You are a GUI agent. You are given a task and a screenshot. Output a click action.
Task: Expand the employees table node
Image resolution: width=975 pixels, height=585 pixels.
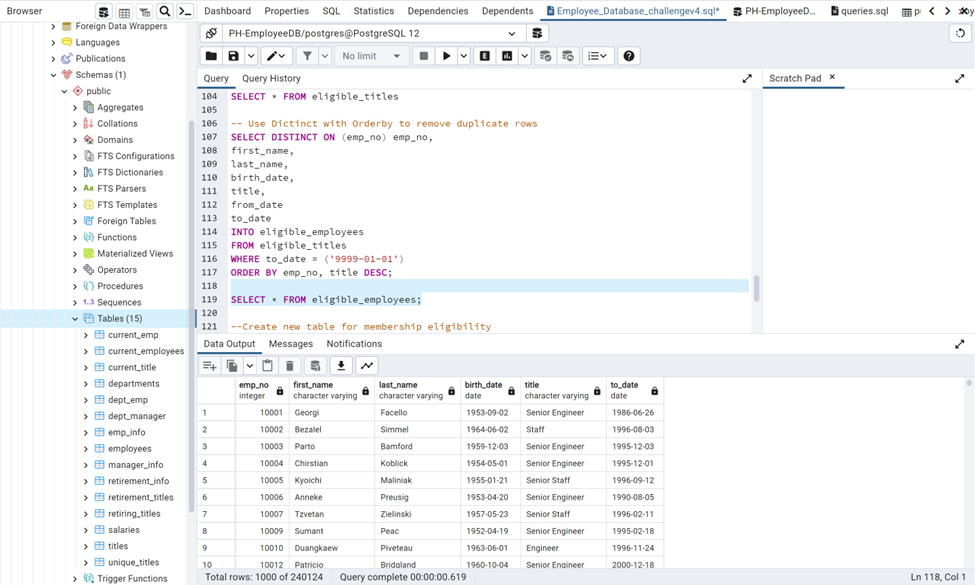tap(88, 448)
